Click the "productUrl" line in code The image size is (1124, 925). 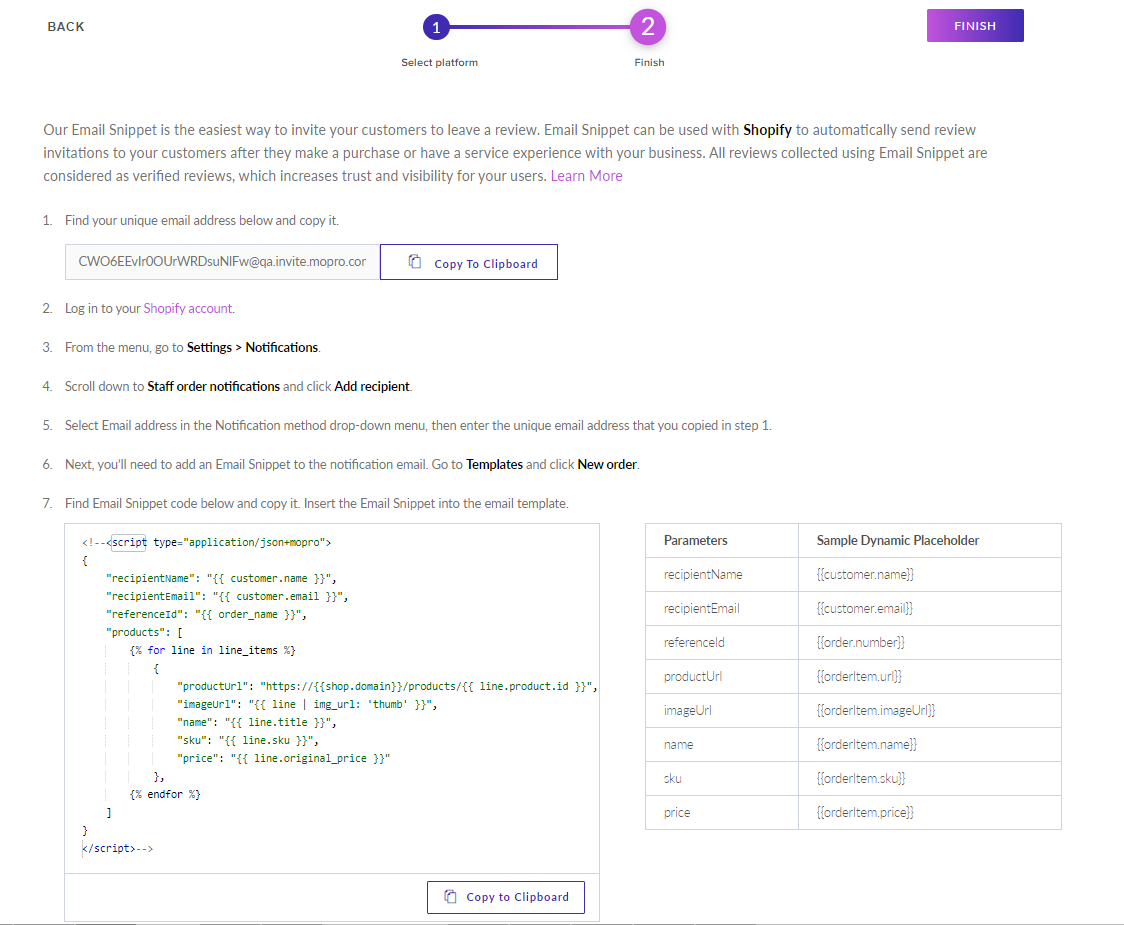387,686
